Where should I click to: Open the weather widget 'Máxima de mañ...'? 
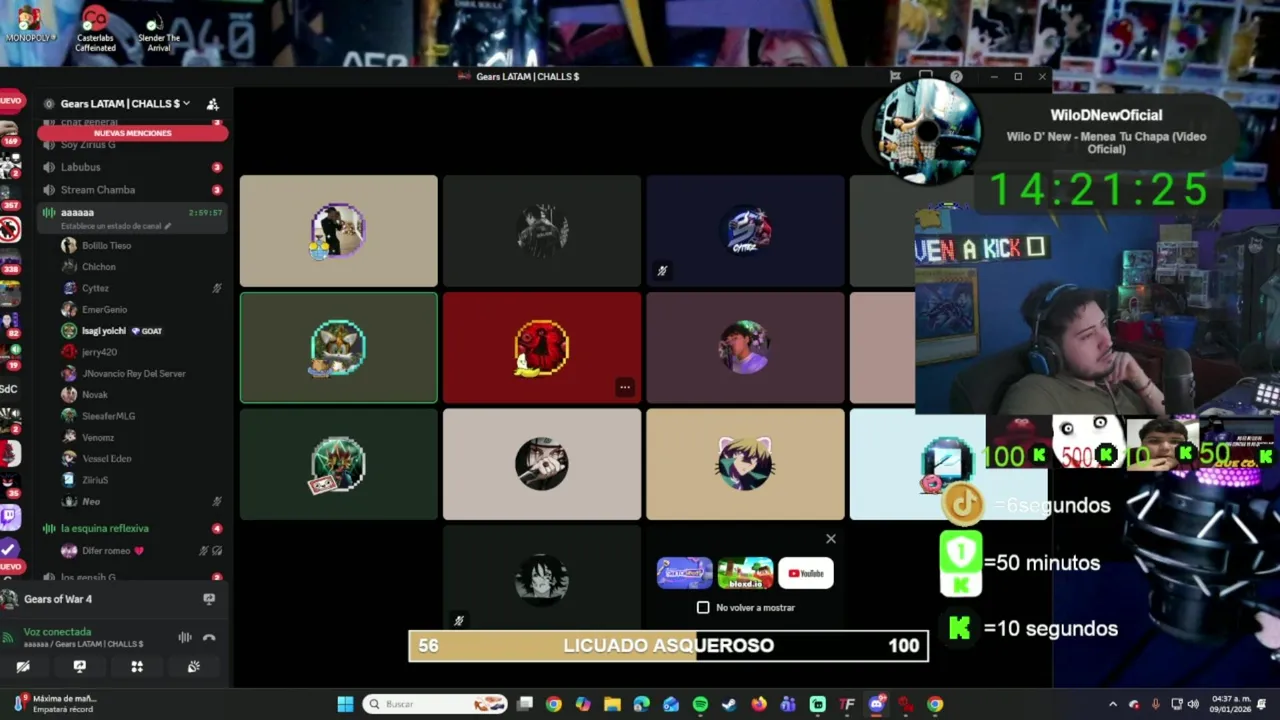[x=54, y=704]
